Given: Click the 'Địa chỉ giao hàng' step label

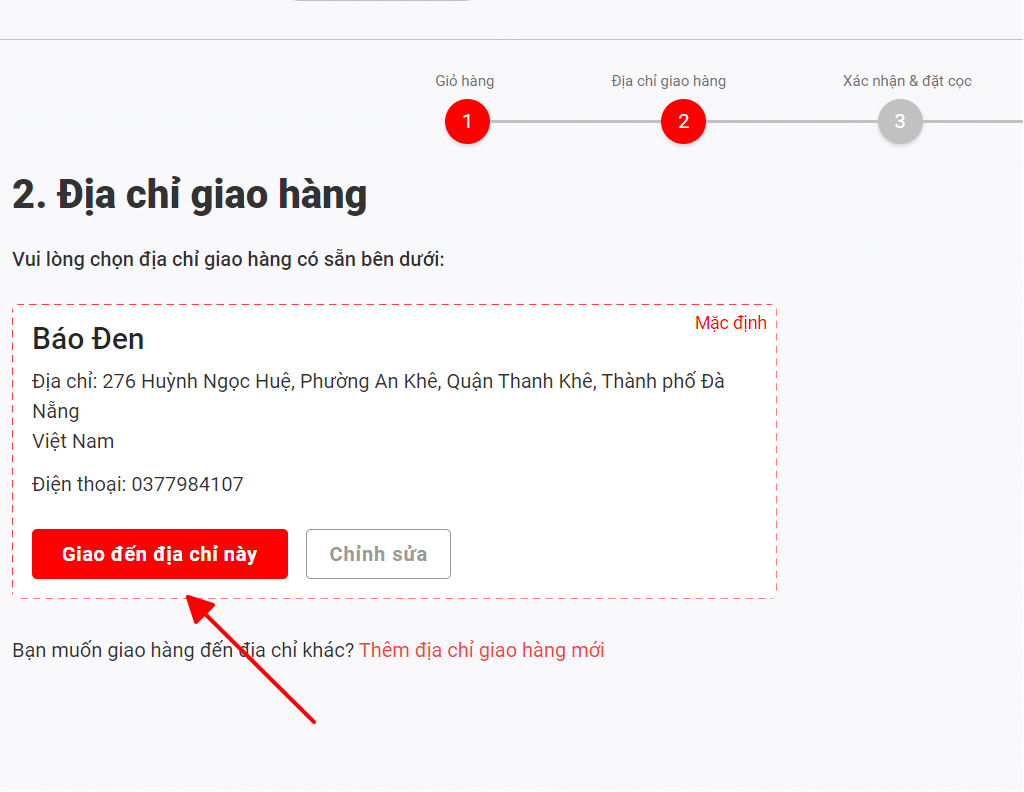Looking at the screenshot, I should (x=668, y=81).
